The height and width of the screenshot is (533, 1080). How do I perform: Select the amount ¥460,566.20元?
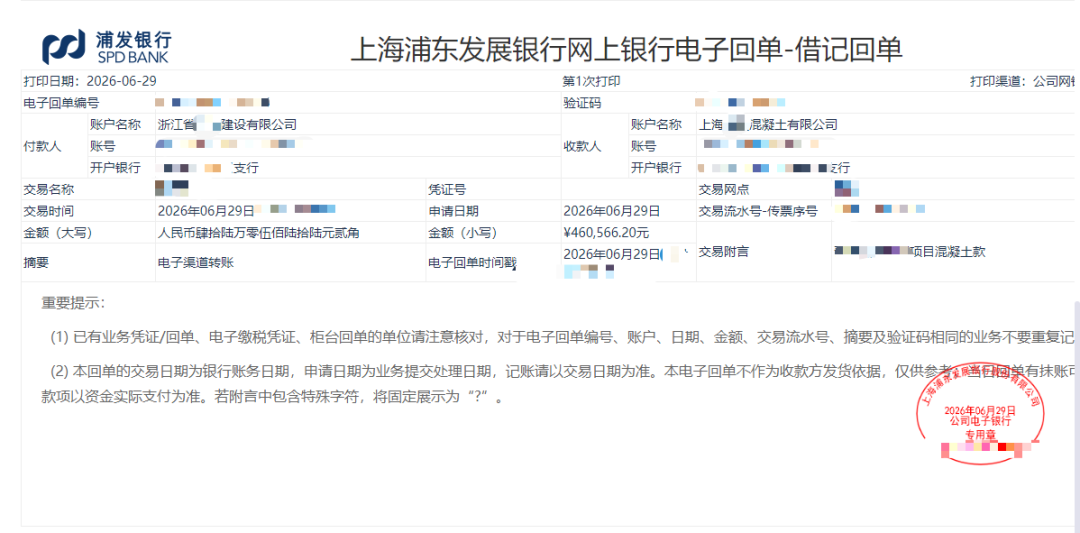pos(605,233)
